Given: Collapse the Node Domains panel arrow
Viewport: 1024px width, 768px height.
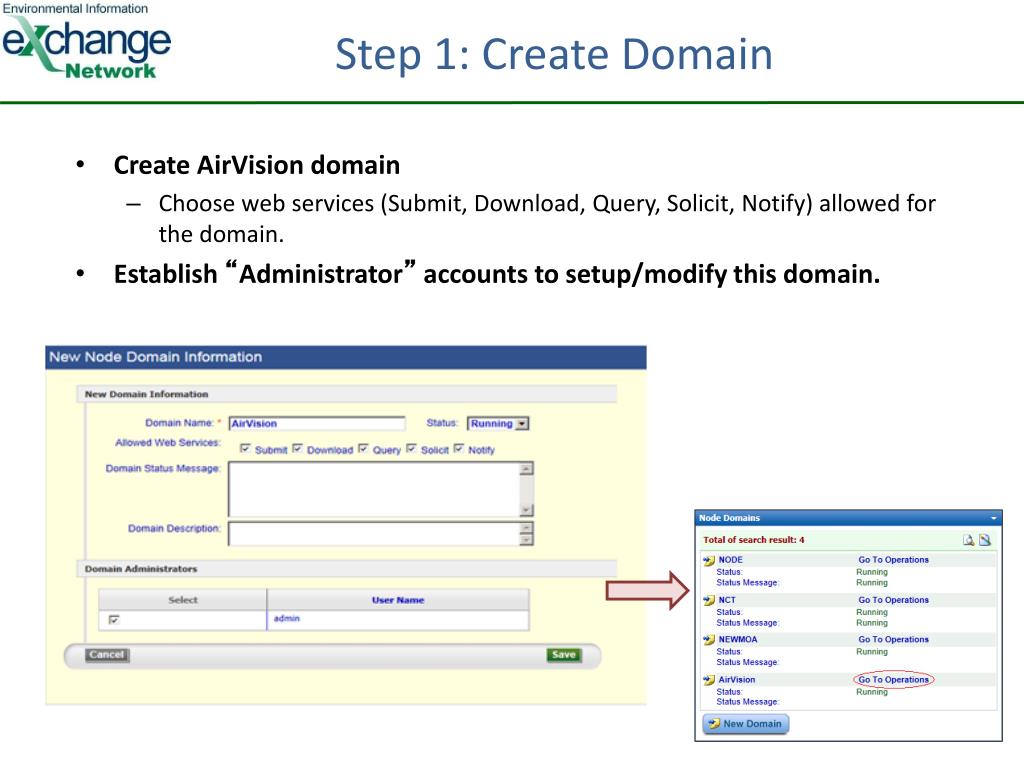Looking at the screenshot, I should pyautogui.click(x=993, y=518).
